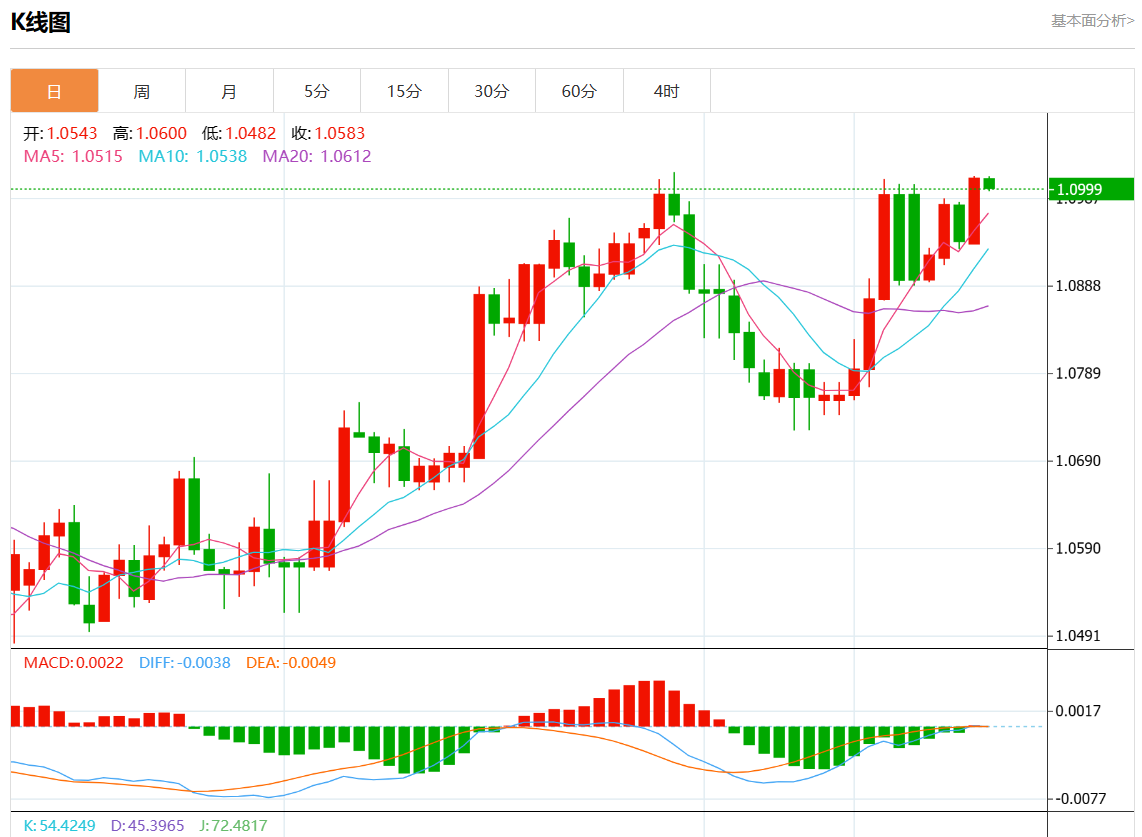Click the green 1.0999 current price tag
Screen dimensions: 1142x837
[1090, 189]
